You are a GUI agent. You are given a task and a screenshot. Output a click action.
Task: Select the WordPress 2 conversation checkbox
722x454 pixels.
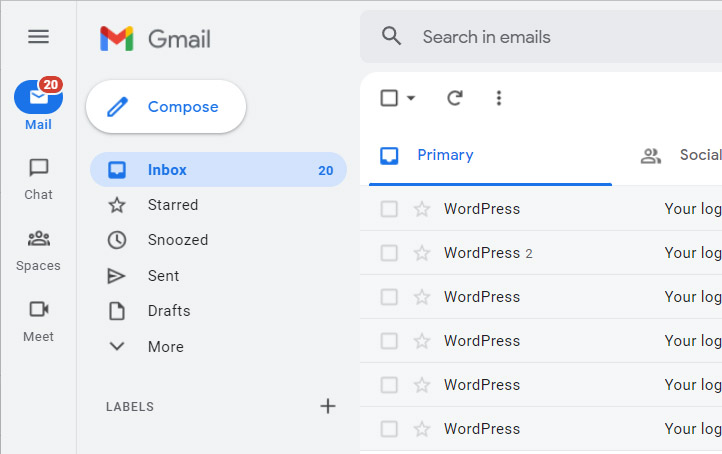(389, 253)
